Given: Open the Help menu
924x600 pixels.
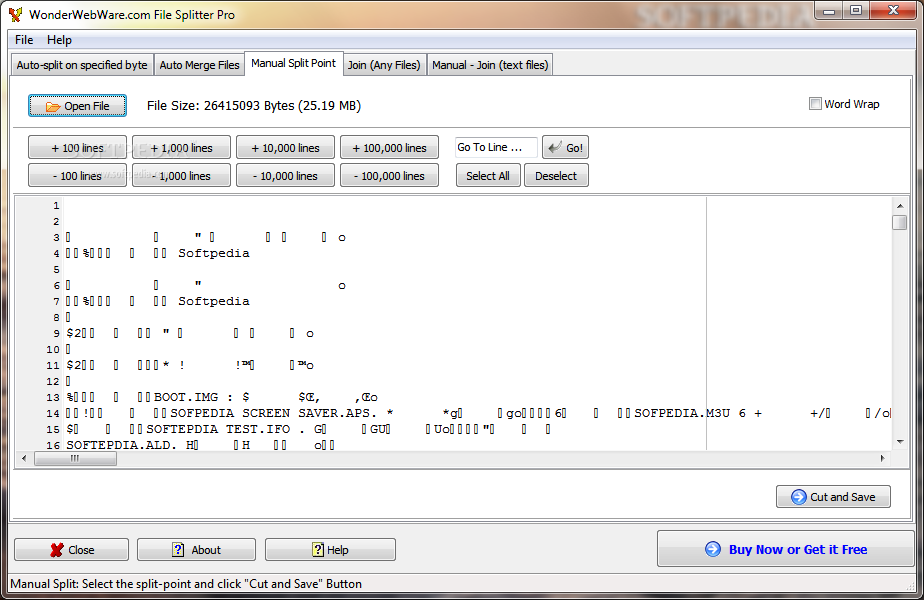Looking at the screenshot, I should pyautogui.click(x=60, y=40).
